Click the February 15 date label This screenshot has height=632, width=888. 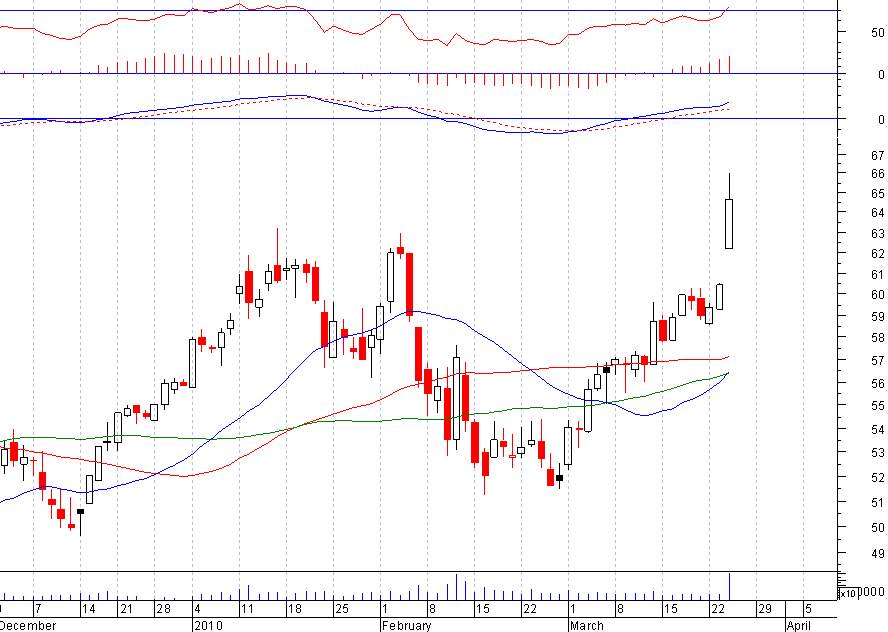coord(483,609)
